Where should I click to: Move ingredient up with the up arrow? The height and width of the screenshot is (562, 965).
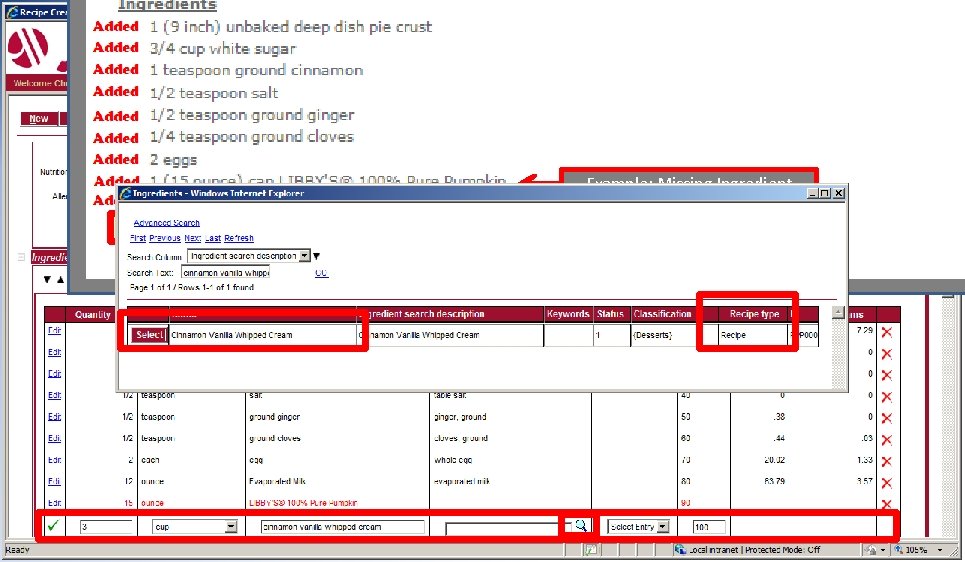60,279
